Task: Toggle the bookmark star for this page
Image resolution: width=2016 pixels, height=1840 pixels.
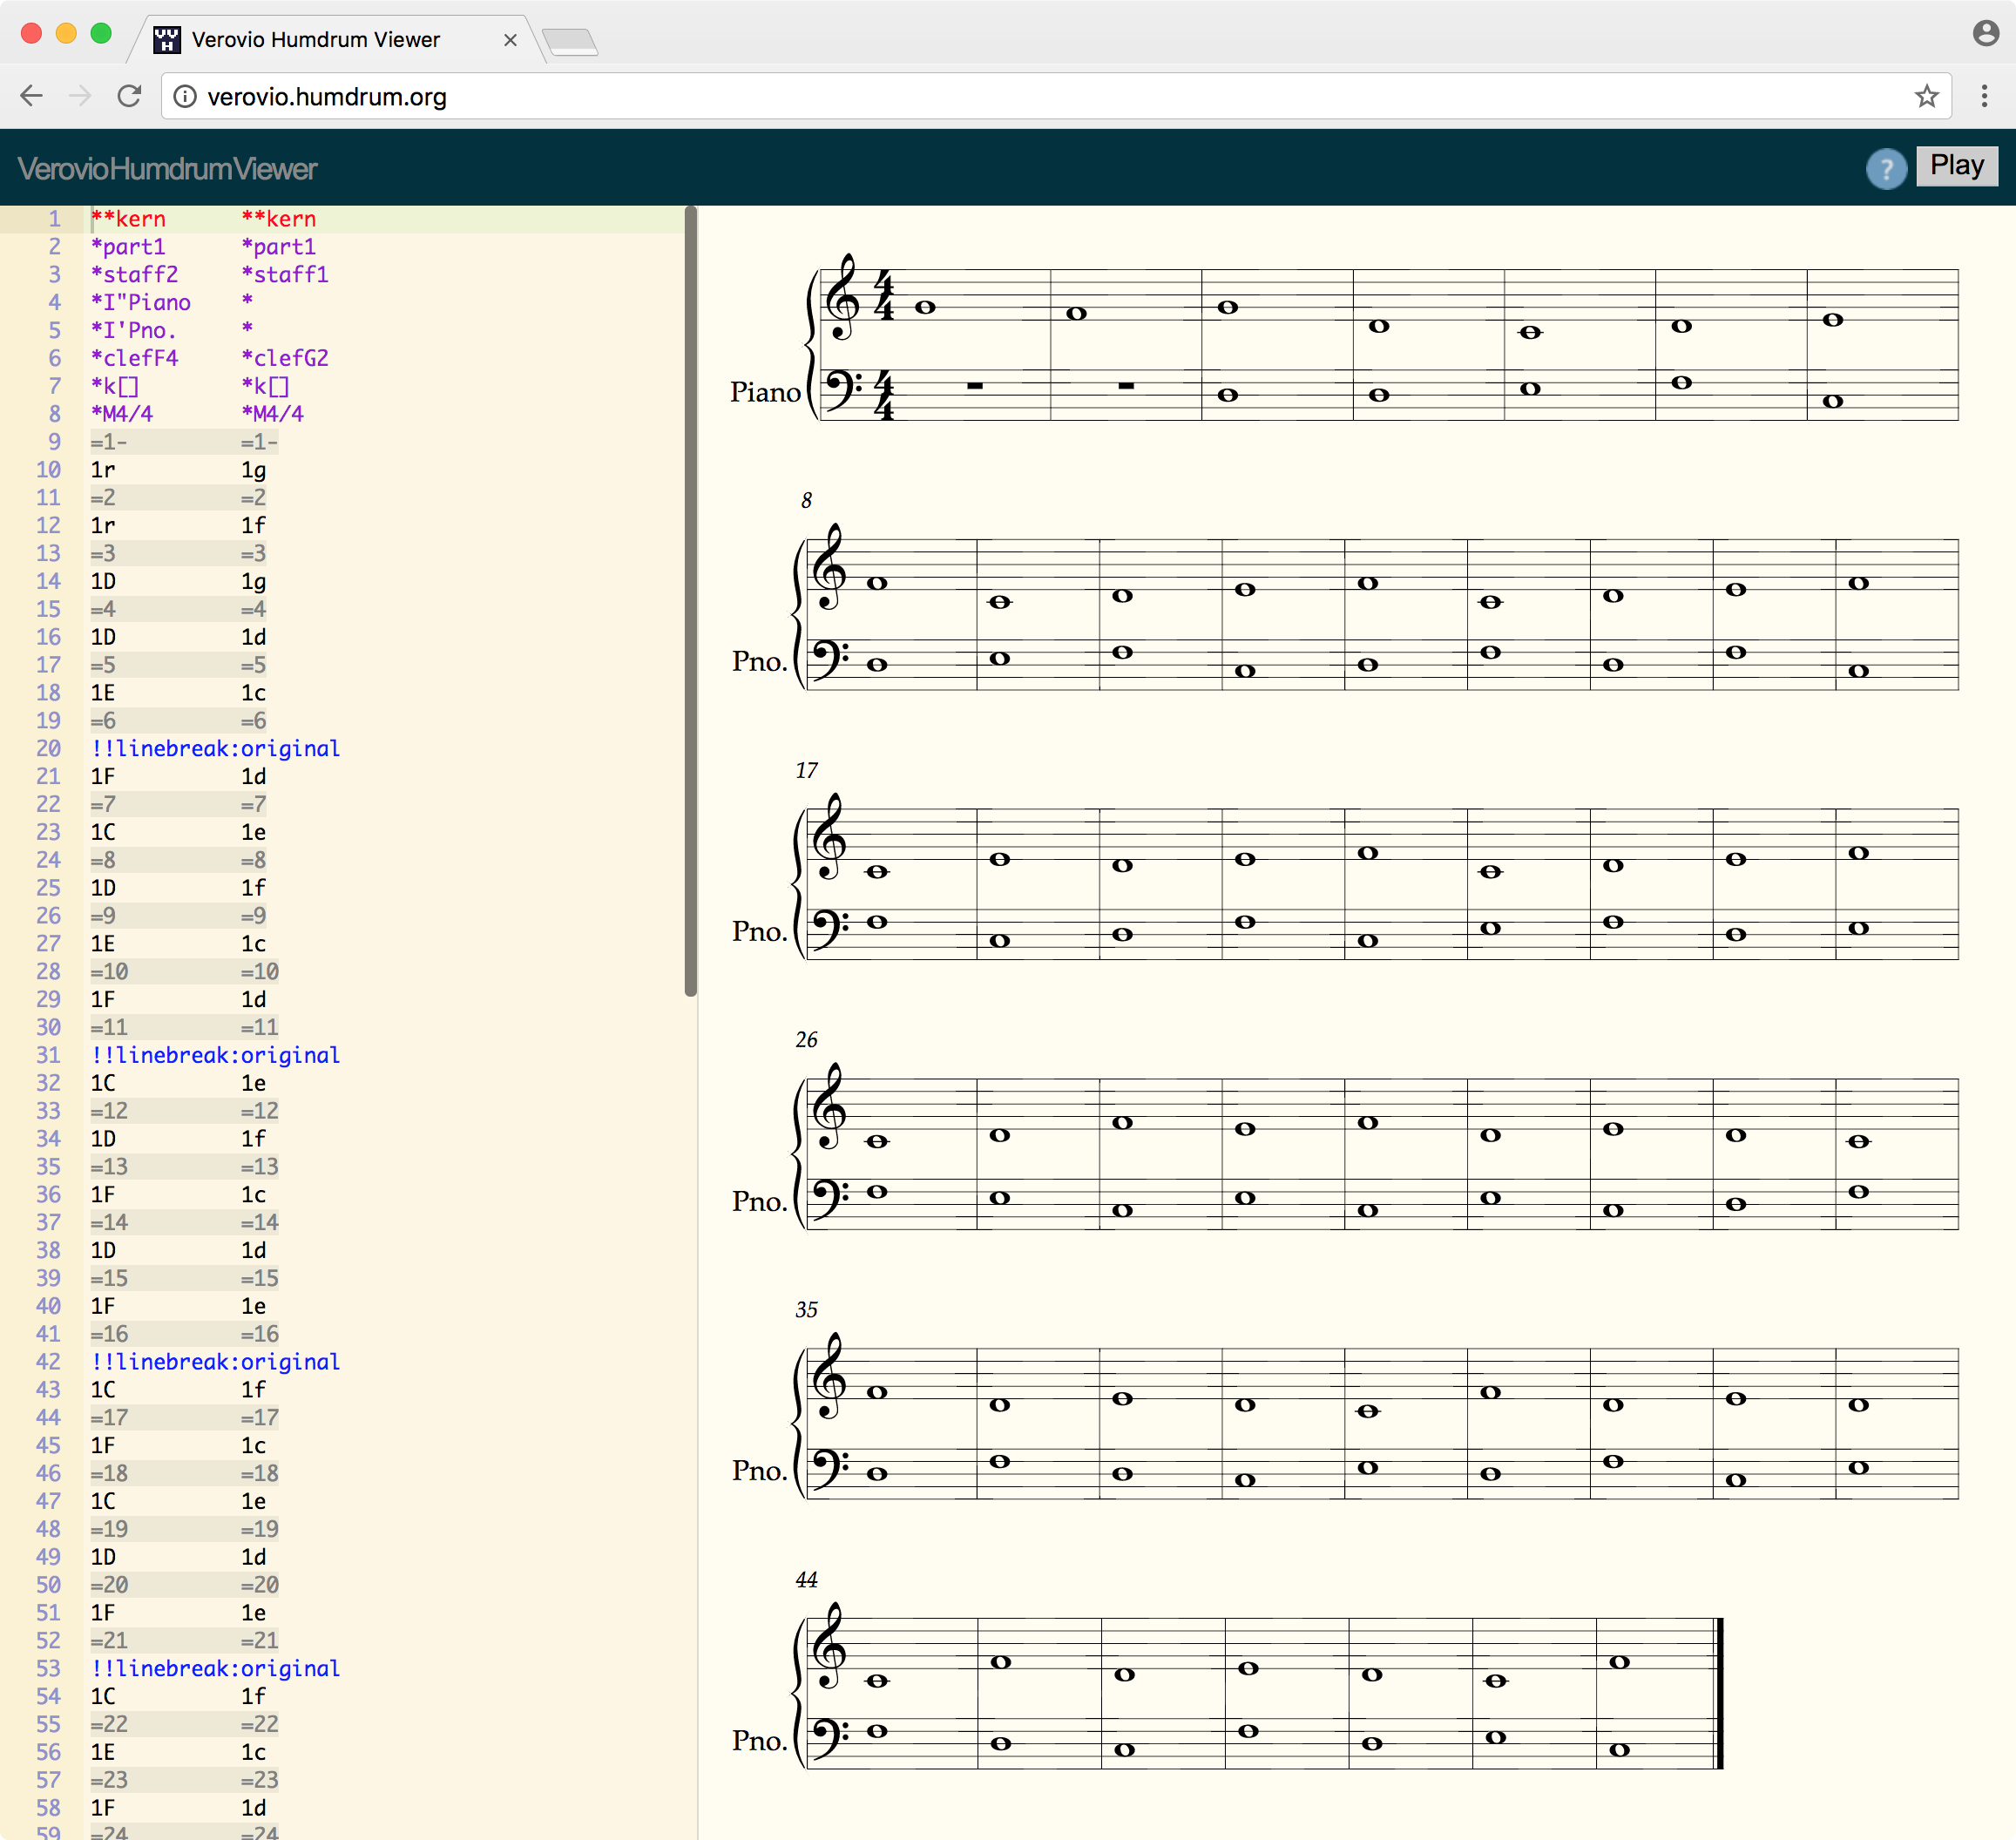Action: (x=1927, y=96)
